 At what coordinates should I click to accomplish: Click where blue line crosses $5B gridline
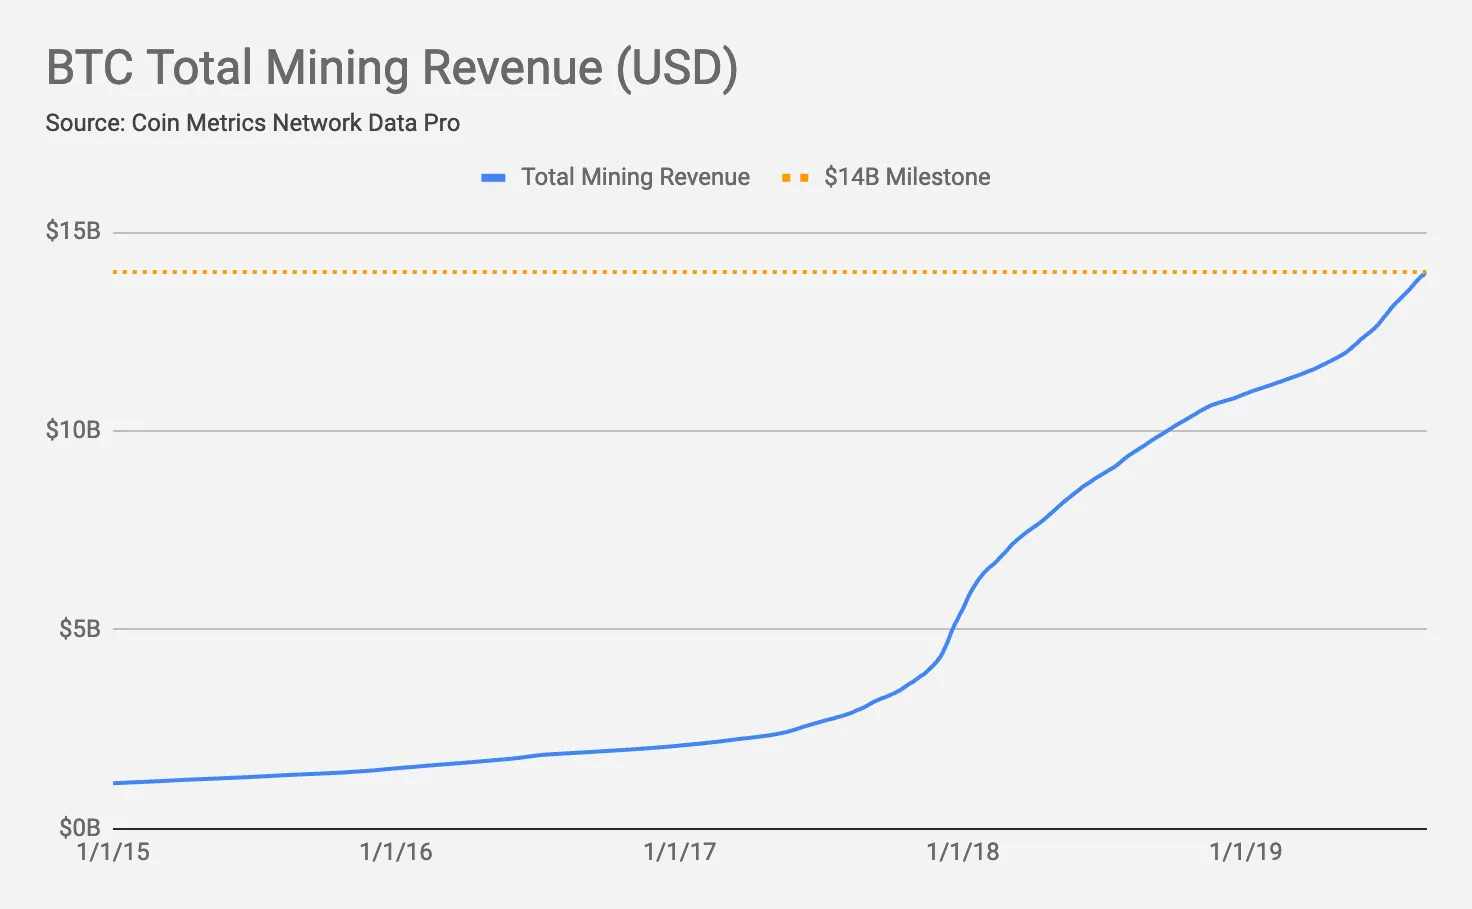952,629
